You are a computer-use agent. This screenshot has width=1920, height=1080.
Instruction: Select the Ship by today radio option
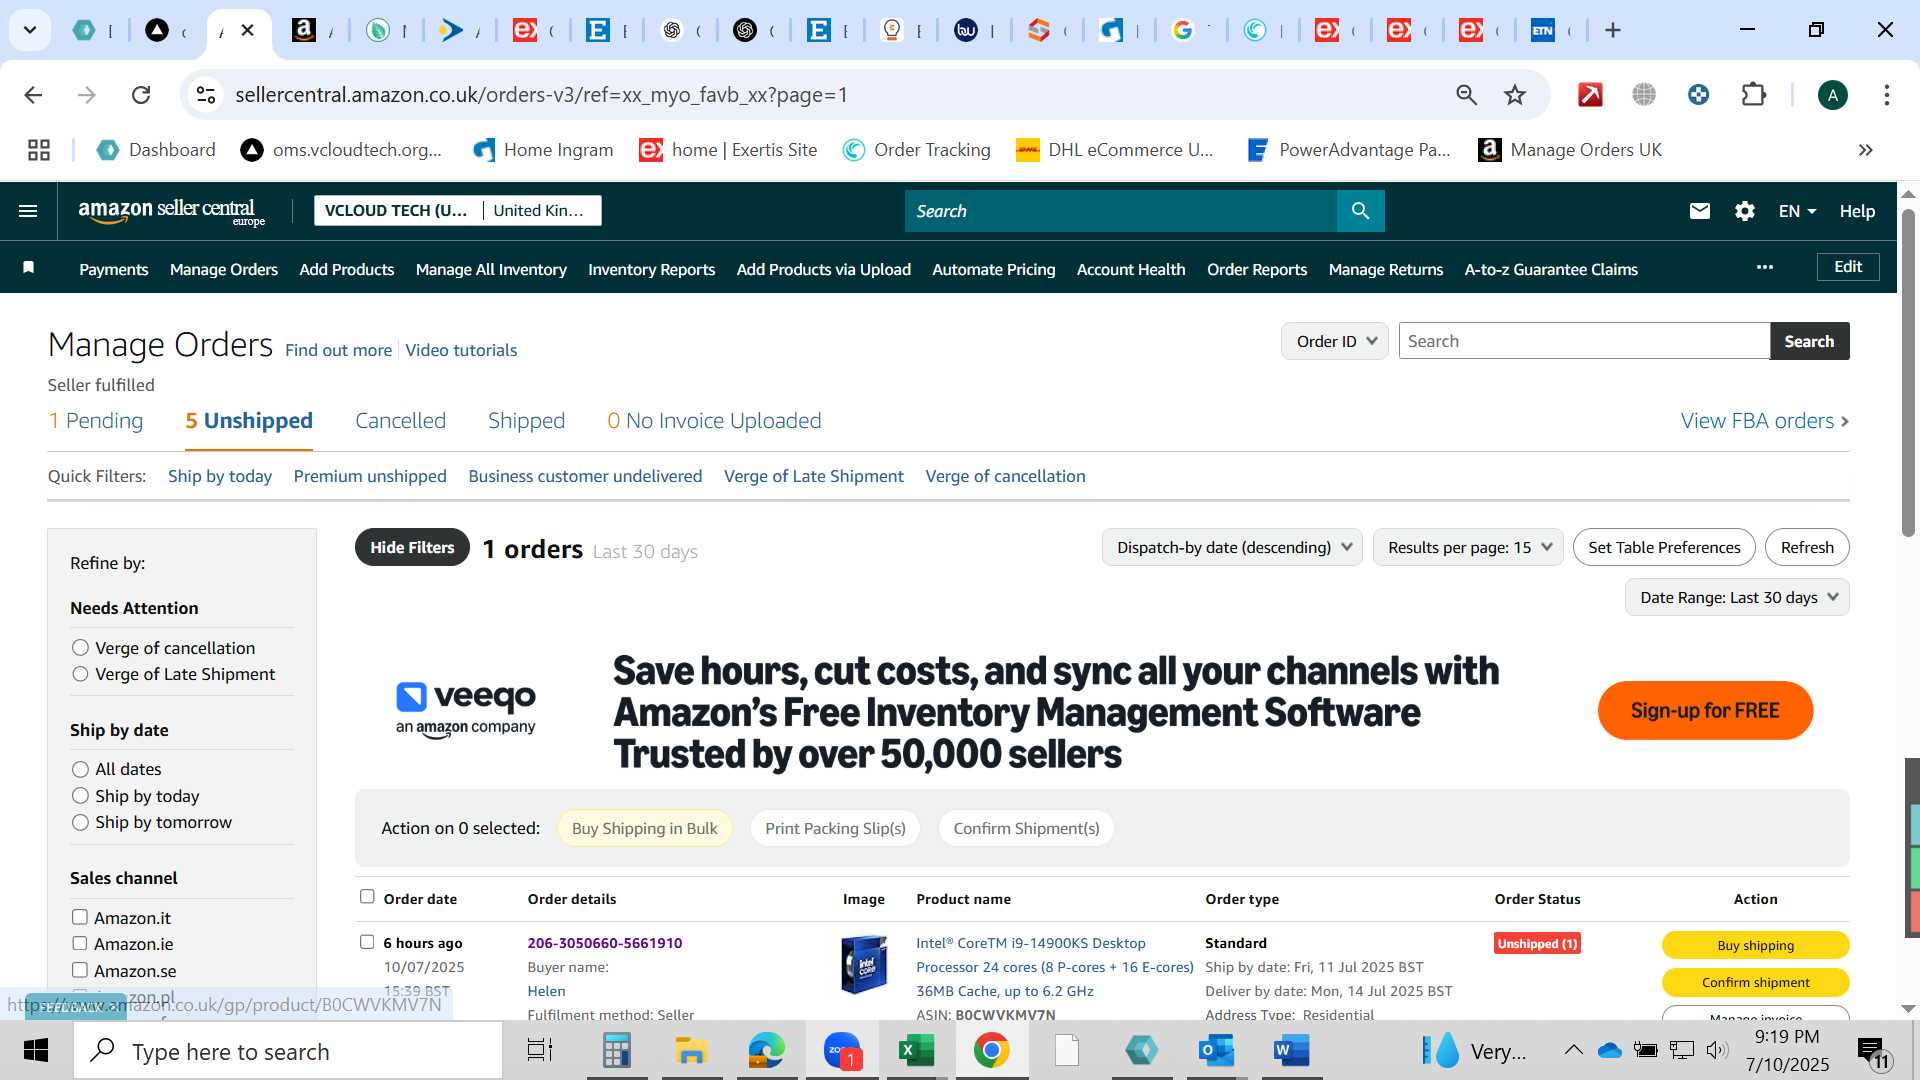80,796
